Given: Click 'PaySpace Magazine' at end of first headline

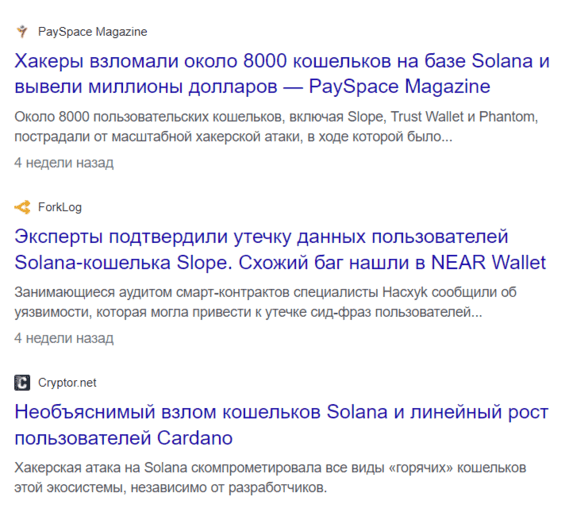Looking at the screenshot, I should tap(400, 86).
